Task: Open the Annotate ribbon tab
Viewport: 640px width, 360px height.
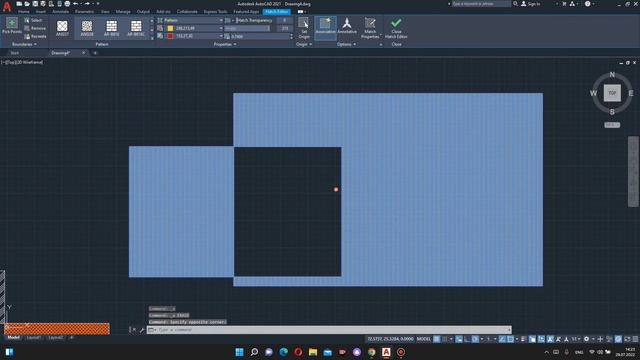Action: click(60, 12)
